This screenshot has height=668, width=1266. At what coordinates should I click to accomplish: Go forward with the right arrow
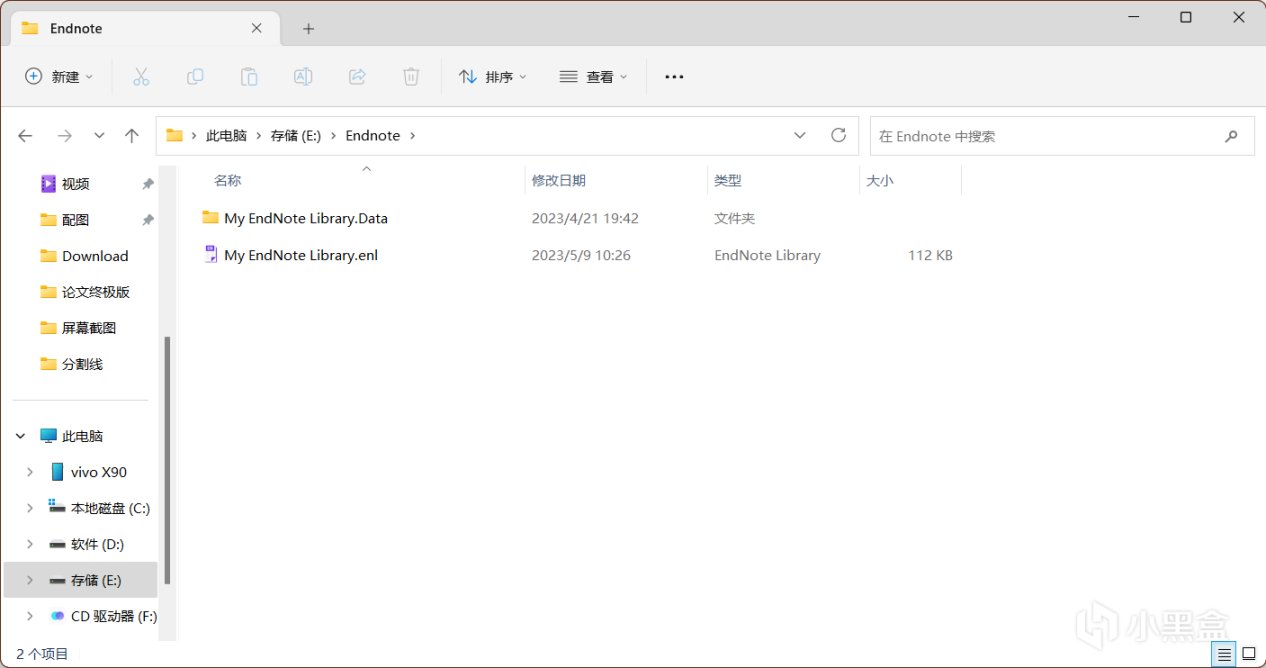pos(65,136)
